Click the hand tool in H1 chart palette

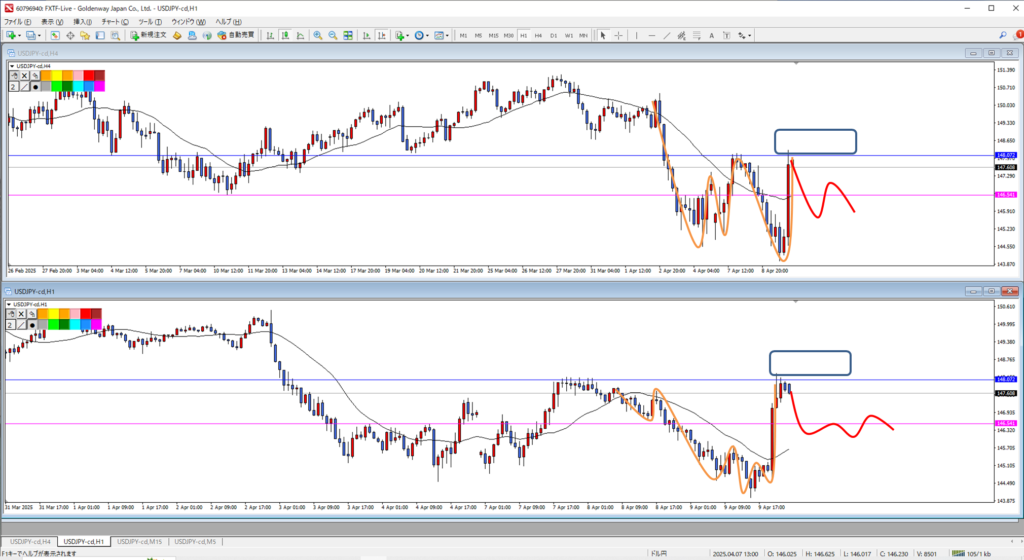11,314
